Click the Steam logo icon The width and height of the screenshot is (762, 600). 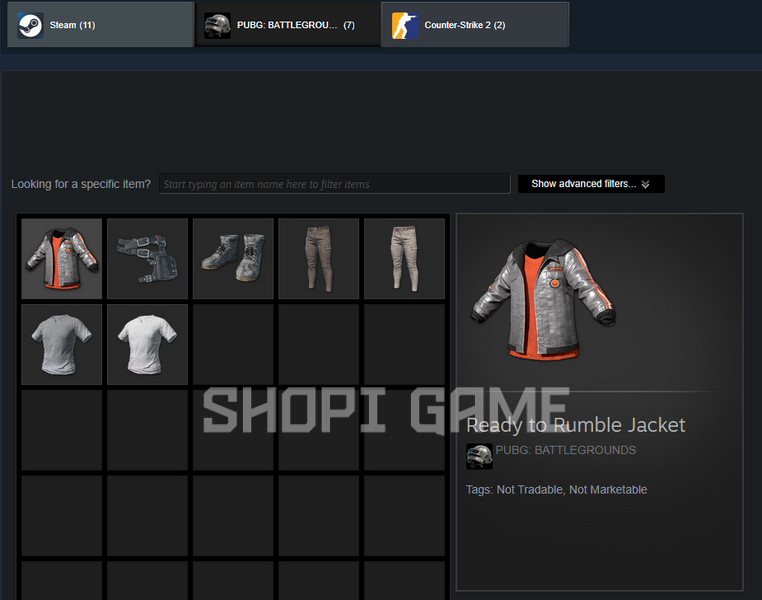click(x=31, y=25)
